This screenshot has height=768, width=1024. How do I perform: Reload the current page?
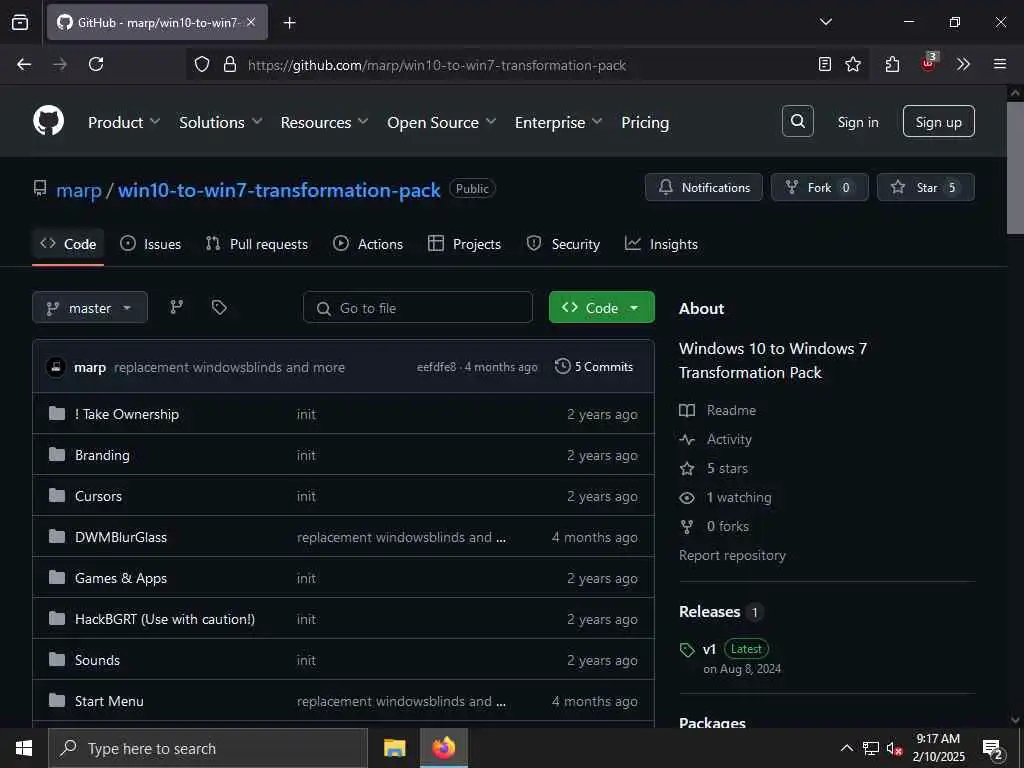click(96, 64)
